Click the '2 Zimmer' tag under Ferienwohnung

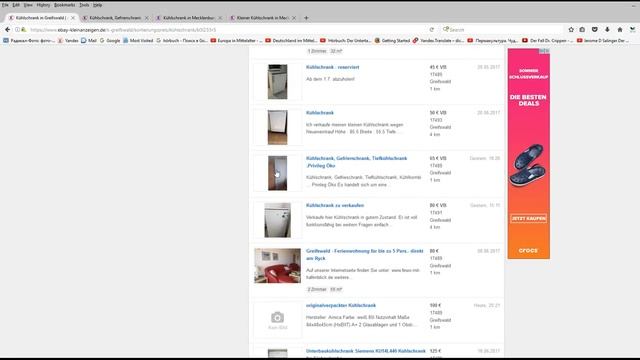tap(317, 289)
